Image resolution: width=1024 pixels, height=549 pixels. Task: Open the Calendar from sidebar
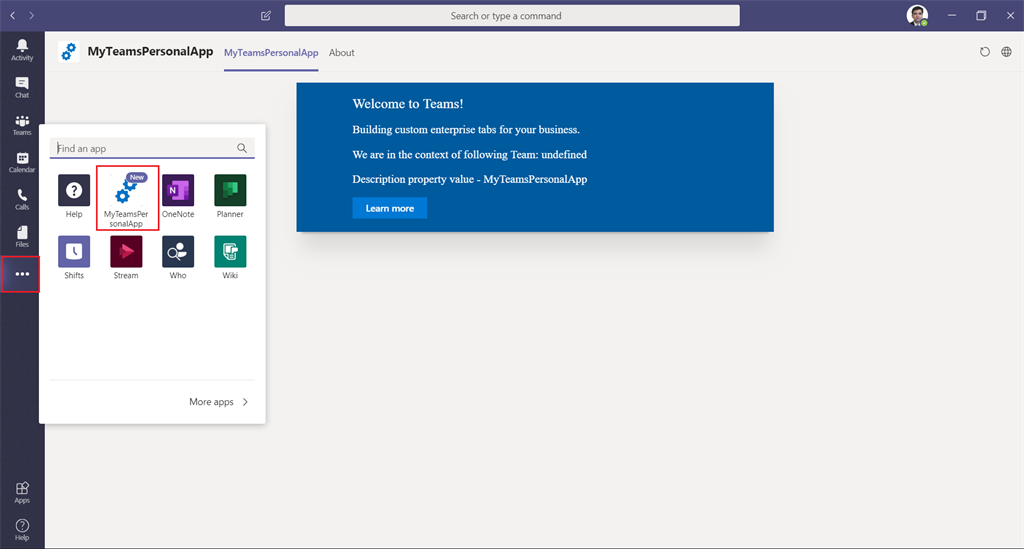click(x=22, y=162)
